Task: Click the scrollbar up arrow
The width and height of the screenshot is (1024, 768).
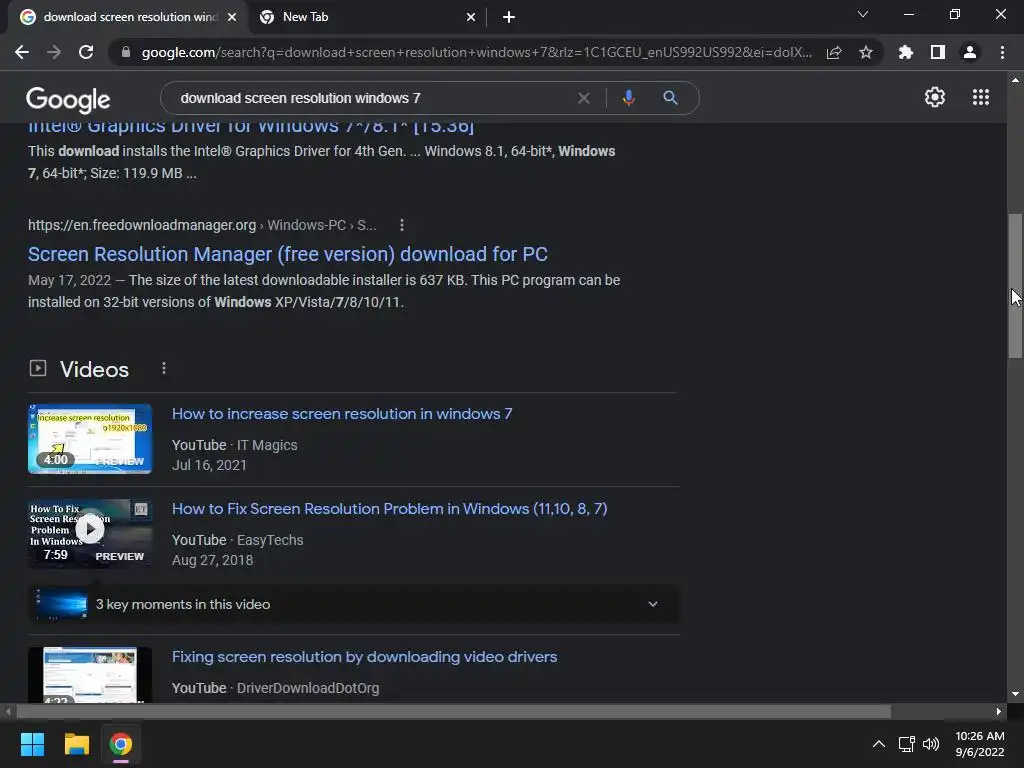Action: [1015, 80]
